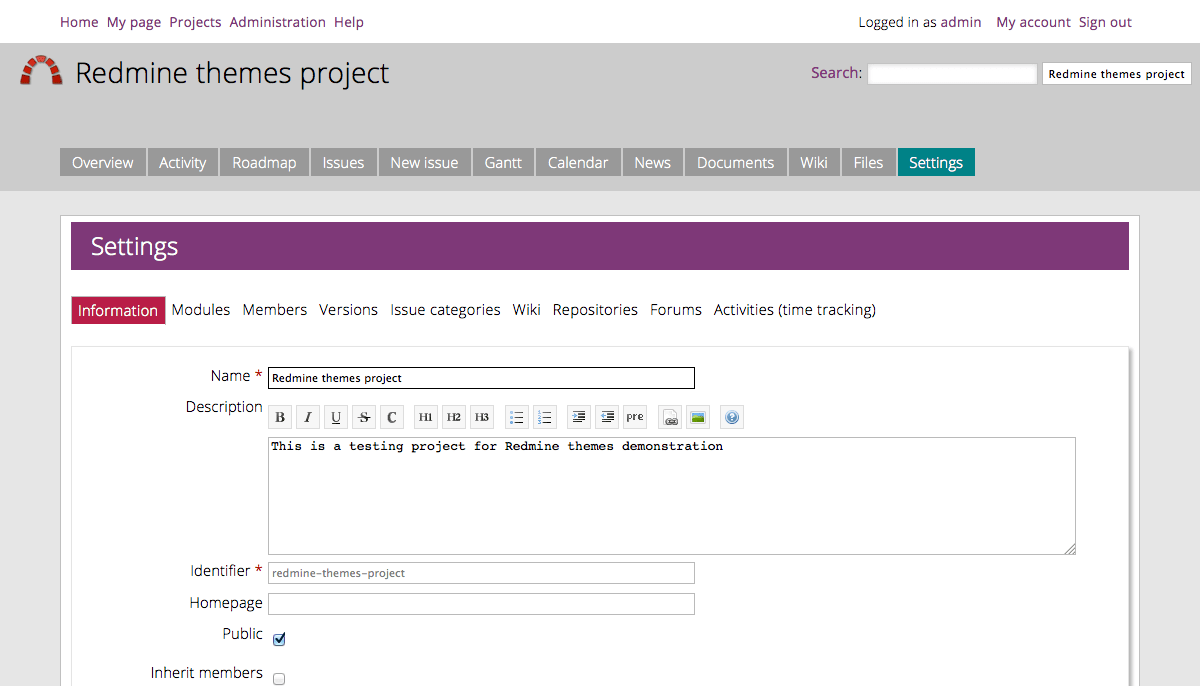Open the Administration link
1200x686 pixels.
(277, 22)
